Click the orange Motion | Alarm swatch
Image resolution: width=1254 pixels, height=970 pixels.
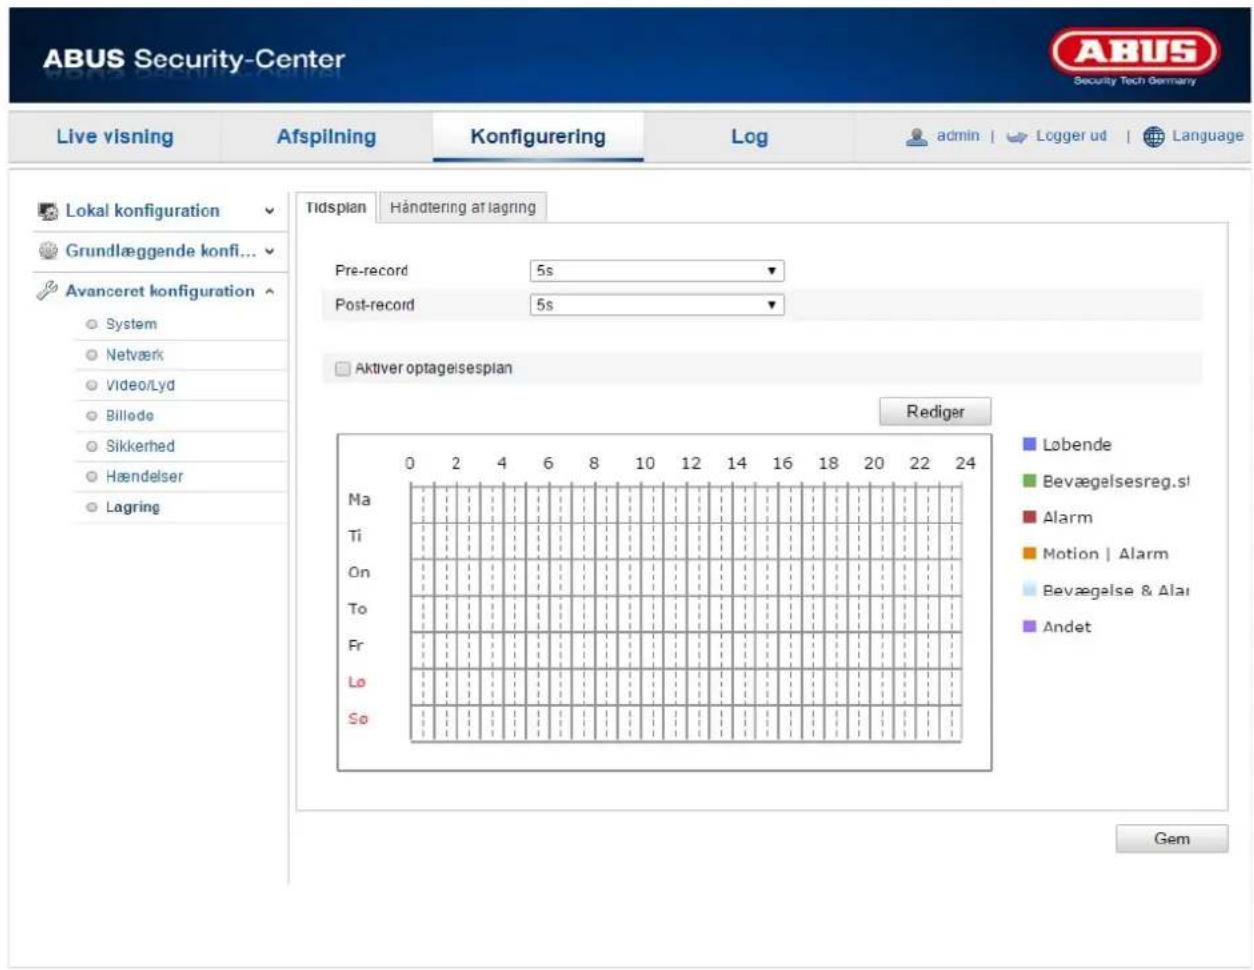tap(1029, 554)
